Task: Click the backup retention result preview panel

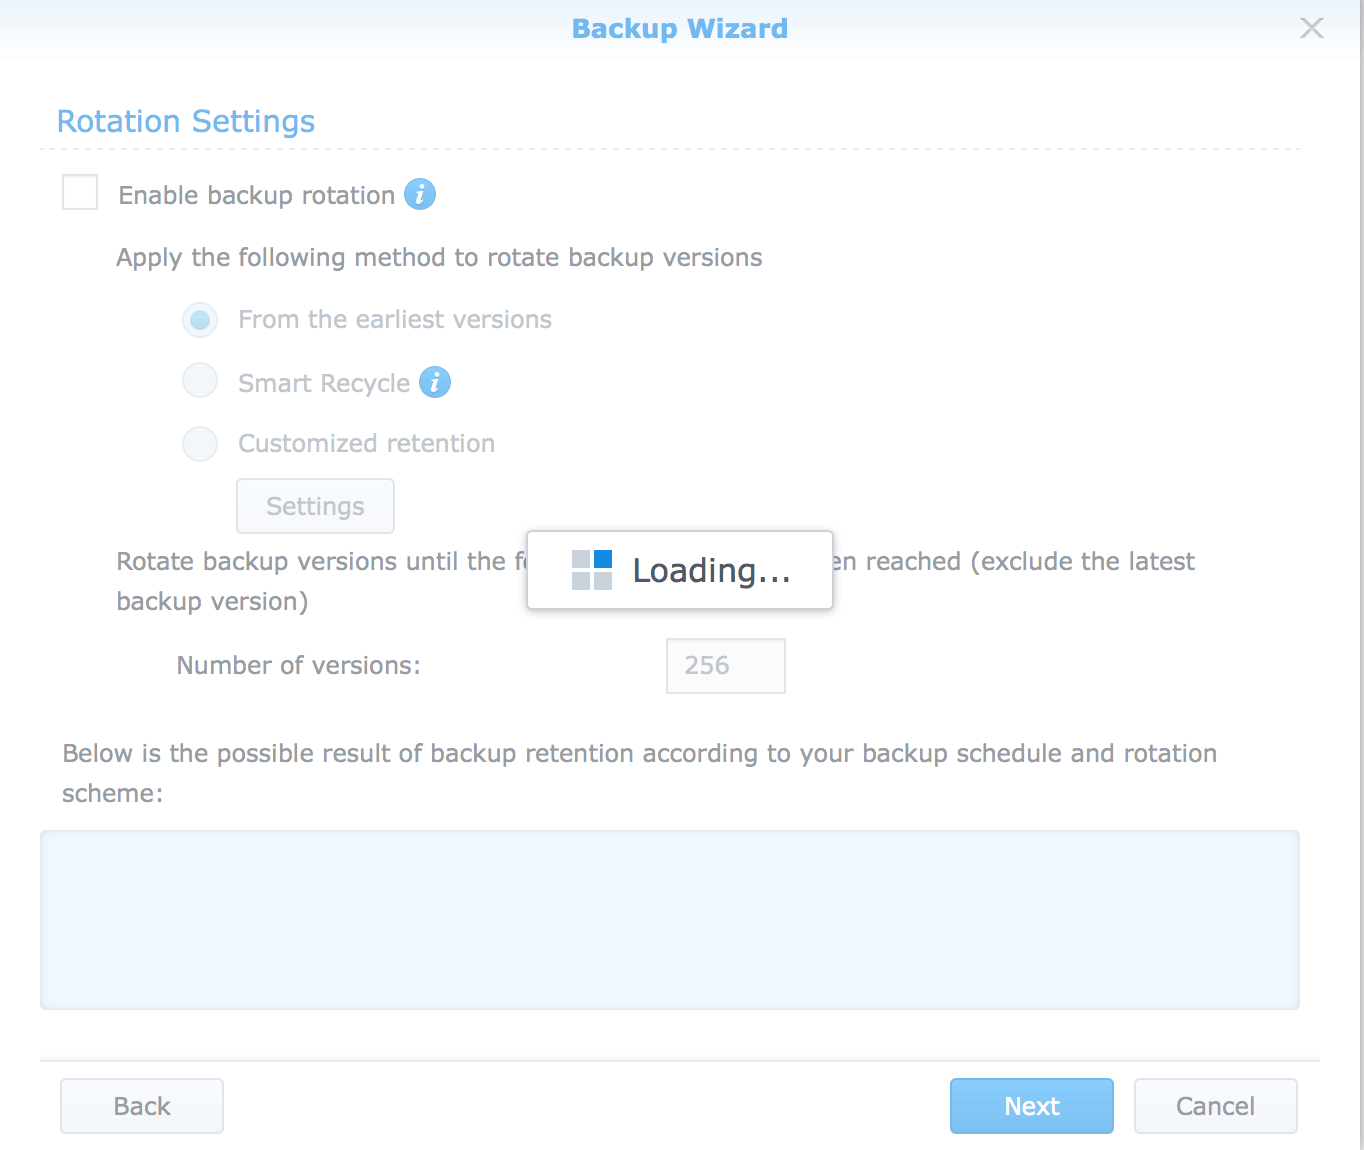Action: (x=669, y=919)
